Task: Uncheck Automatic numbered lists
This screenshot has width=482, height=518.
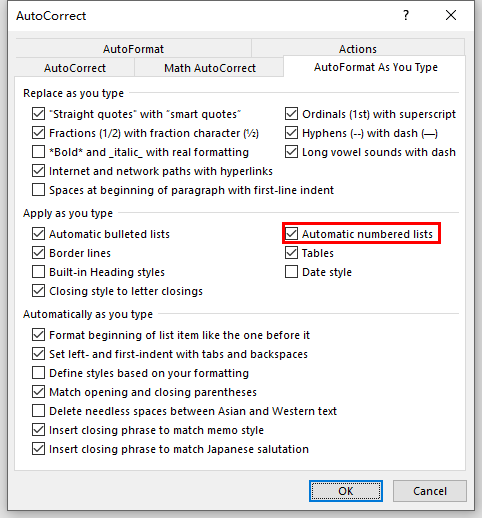Action: pyautogui.click(x=291, y=234)
